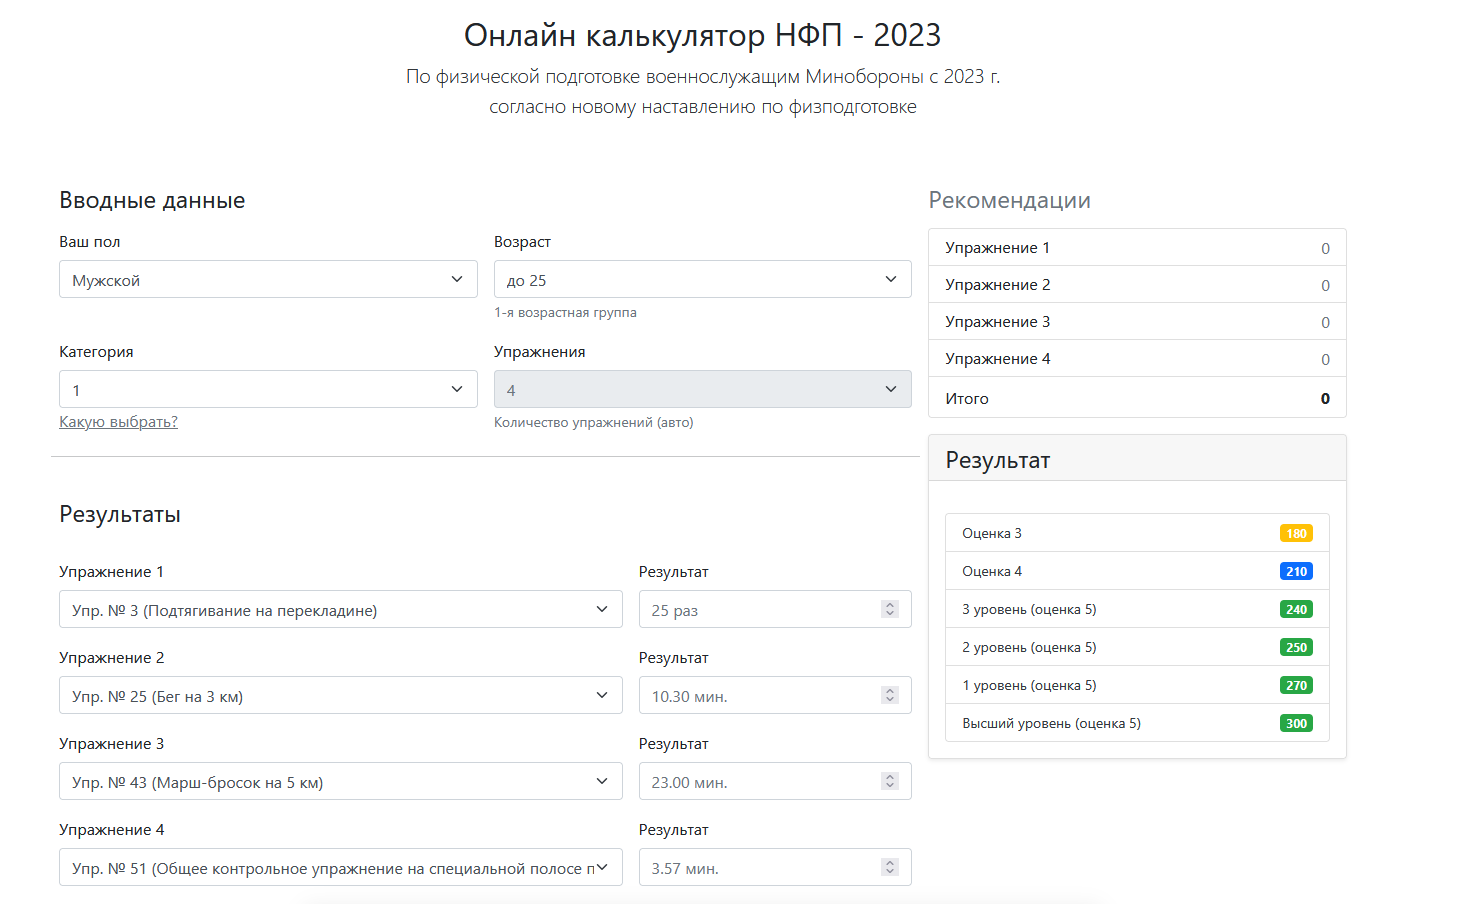This screenshot has width=1460, height=904.
Task: Select "1 уровень (оценка 5)" text
Action: (x=1029, y=685)
